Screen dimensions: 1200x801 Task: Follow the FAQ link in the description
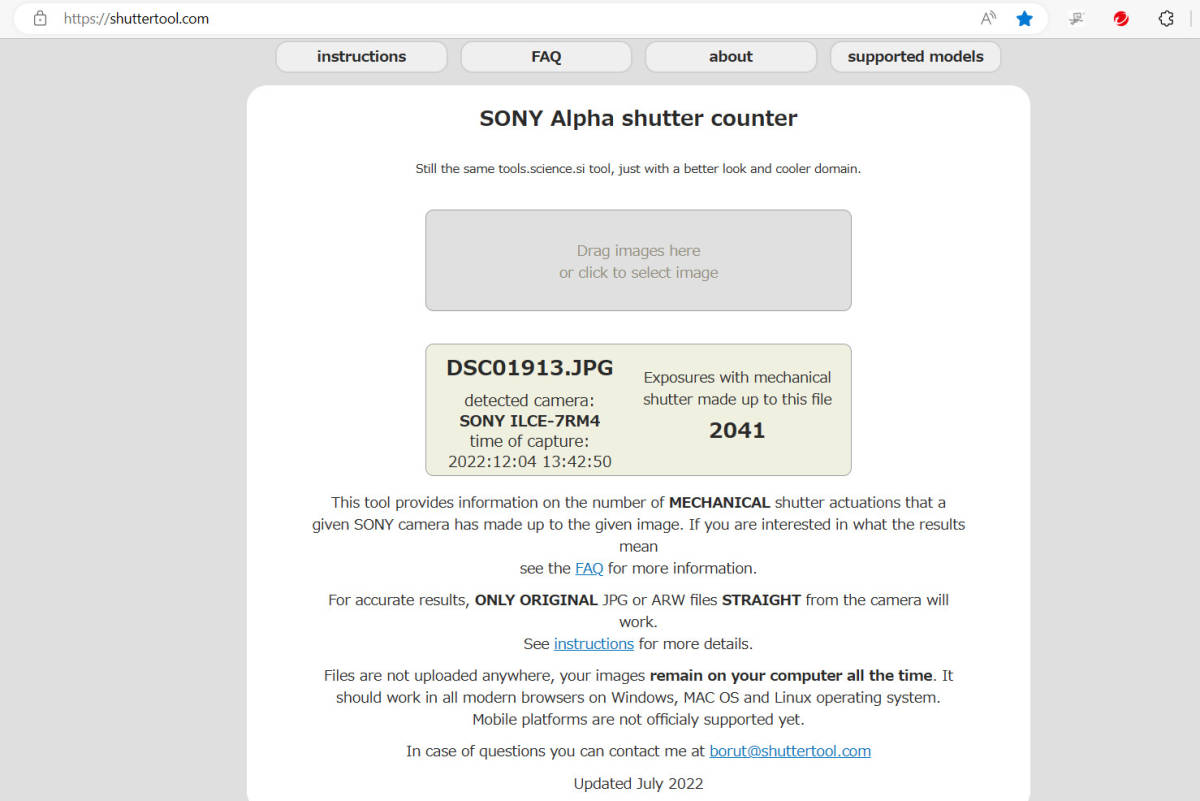[x=589, y=568]
